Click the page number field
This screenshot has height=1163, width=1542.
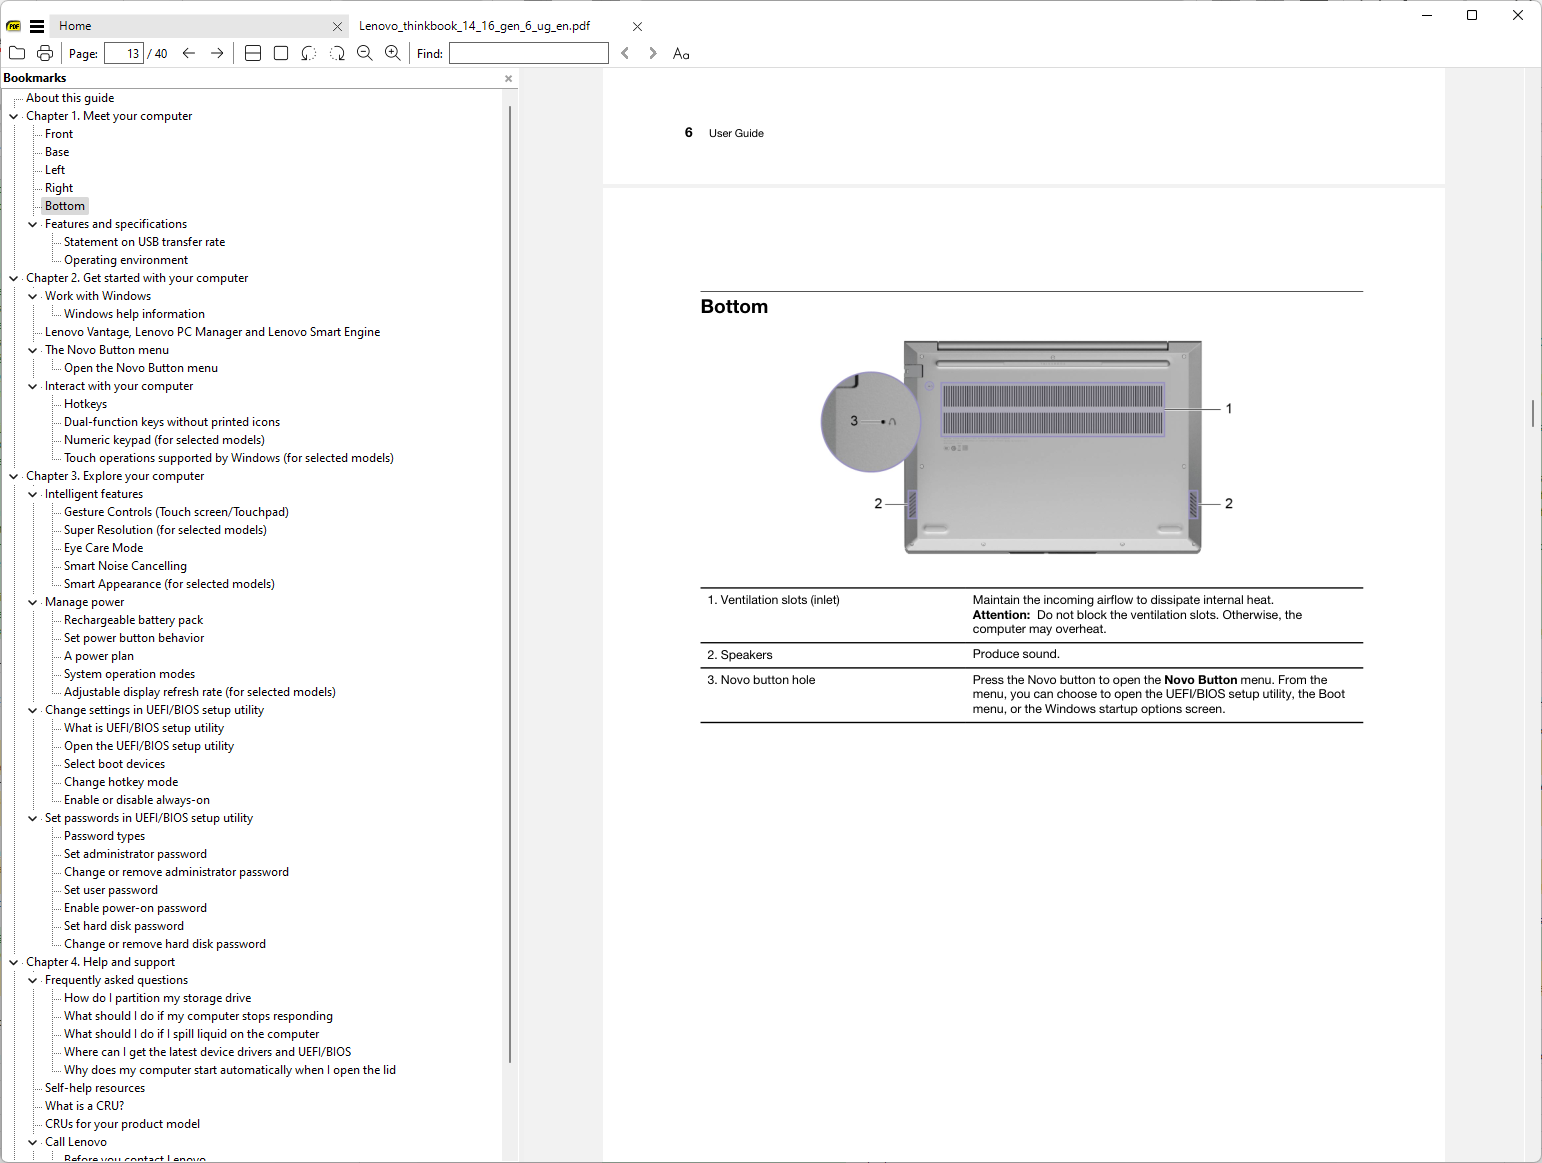coord(124,53)
